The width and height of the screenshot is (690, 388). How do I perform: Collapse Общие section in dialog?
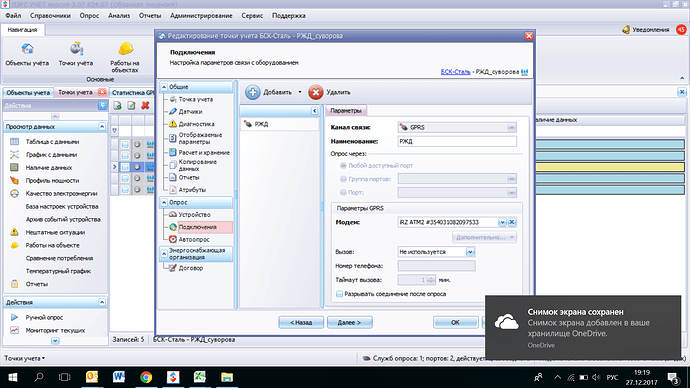[x=164, y=87]
